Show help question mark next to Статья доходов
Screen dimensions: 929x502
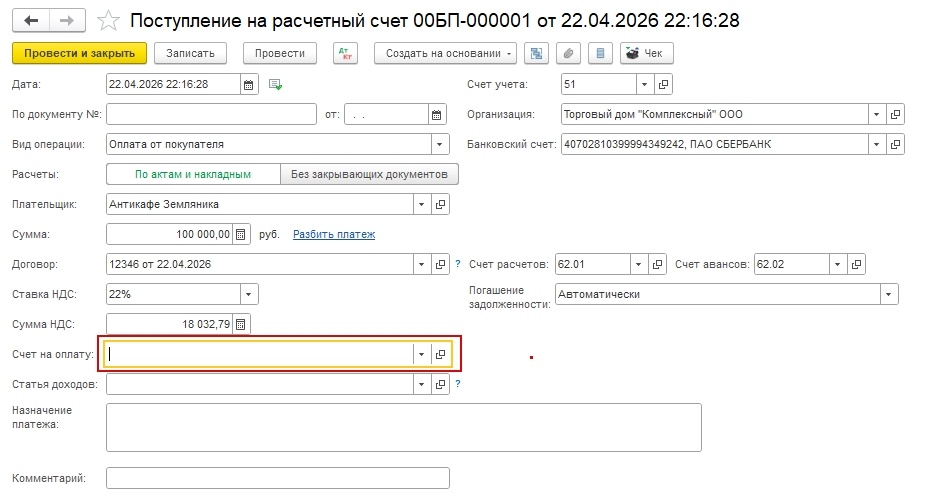point(457,384)
